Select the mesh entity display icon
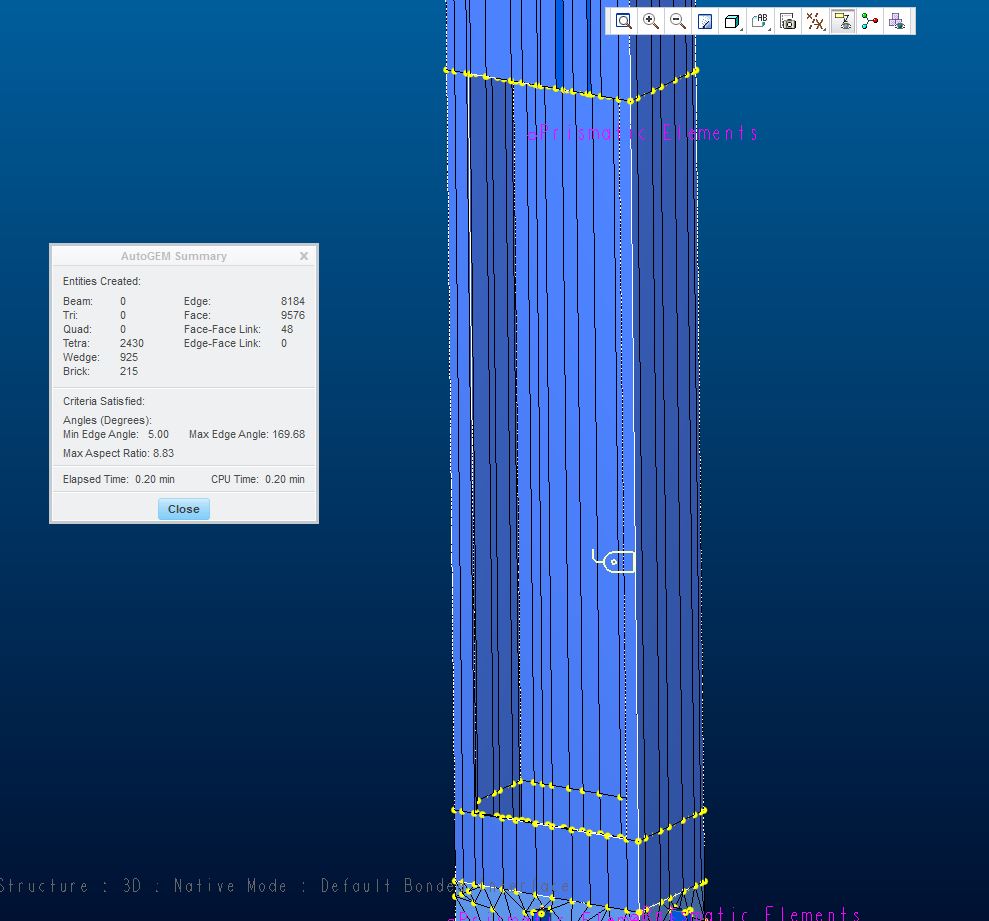The width and height of the screenshot is (989, 921). point(896,20)
